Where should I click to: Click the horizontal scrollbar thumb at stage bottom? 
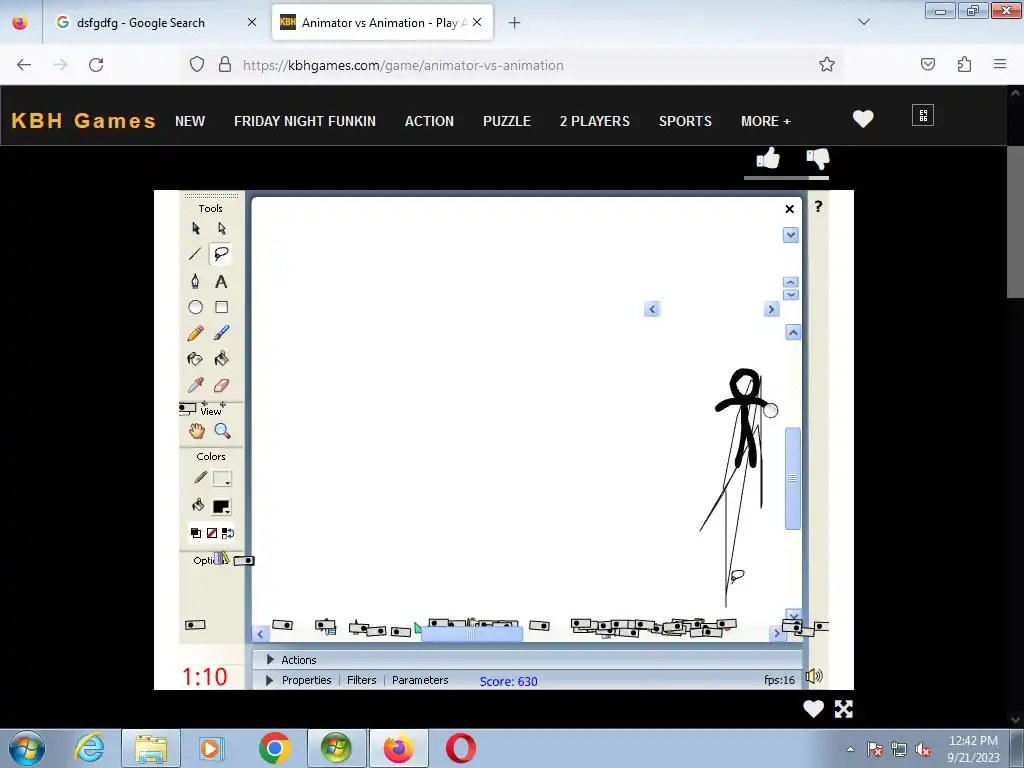472,633
